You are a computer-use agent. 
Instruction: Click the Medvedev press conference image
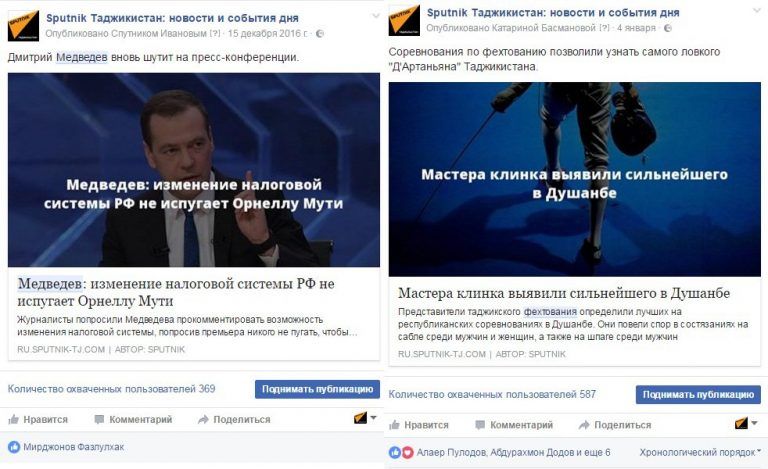point(194,170)
